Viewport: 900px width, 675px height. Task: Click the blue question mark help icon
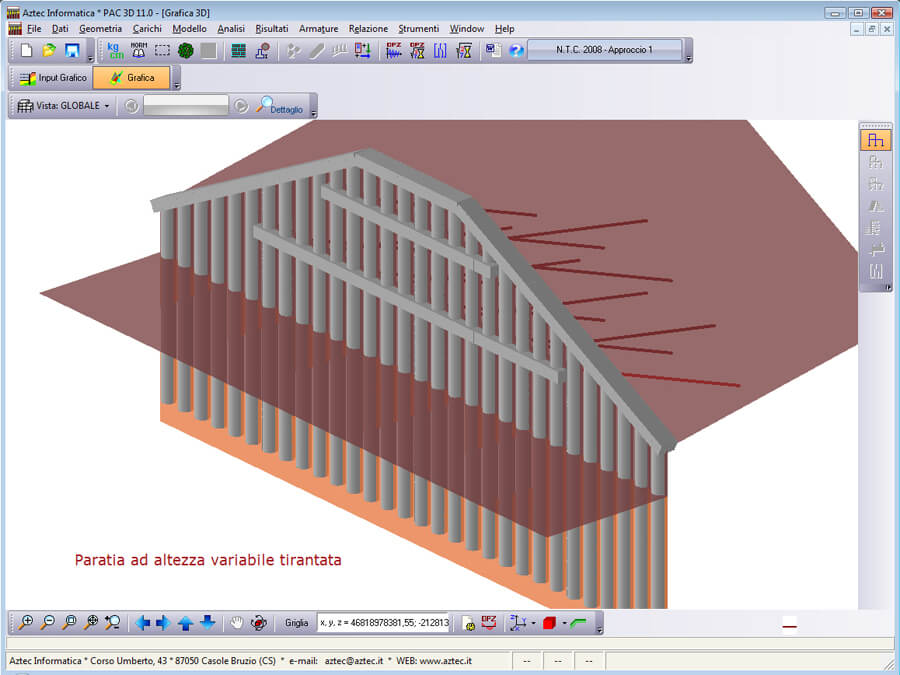click(516, 51)
